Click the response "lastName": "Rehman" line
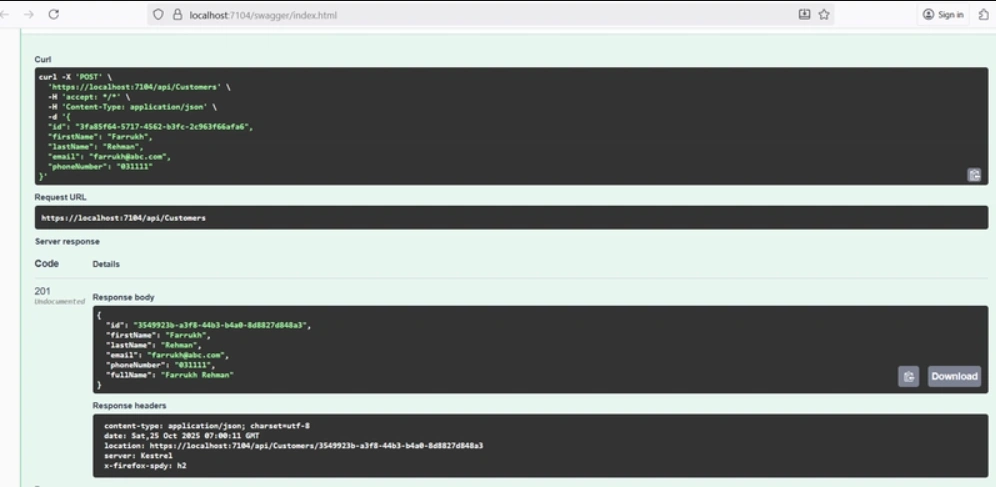This screenshot has height=487, width=996. click(x=153, y=345)
